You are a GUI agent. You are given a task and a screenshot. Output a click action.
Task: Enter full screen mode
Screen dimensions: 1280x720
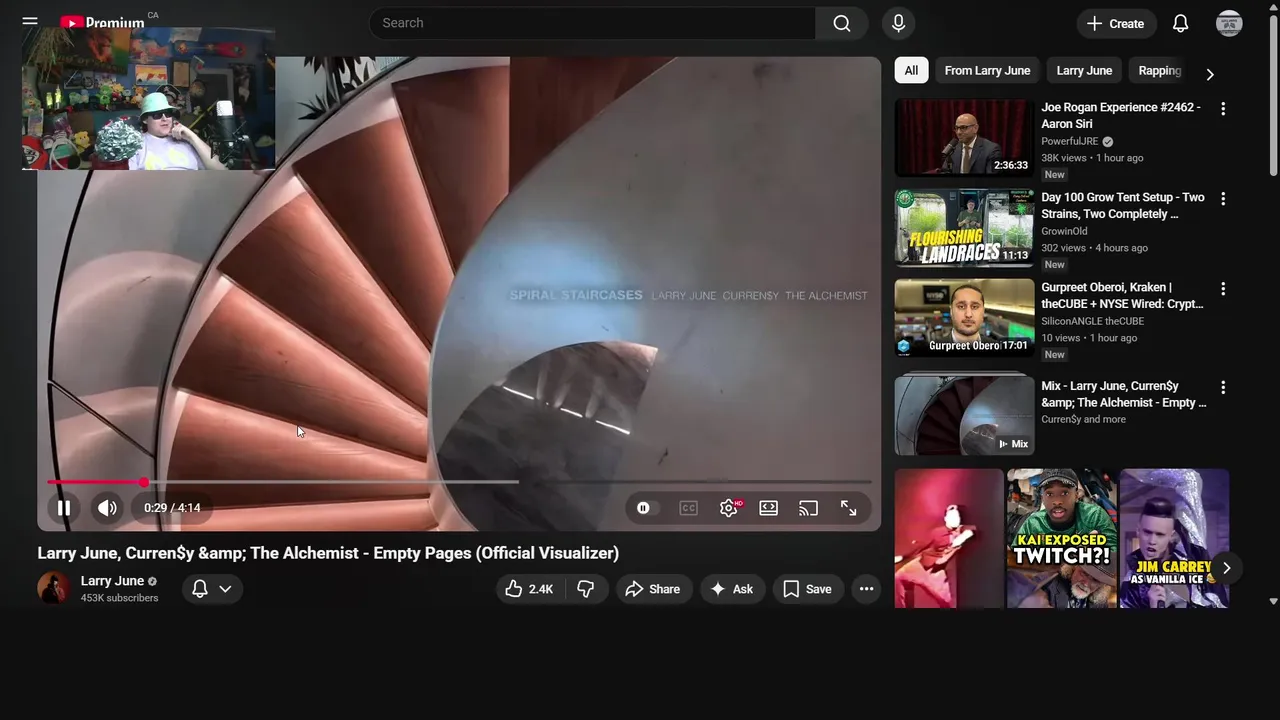[x=848, y=508]
